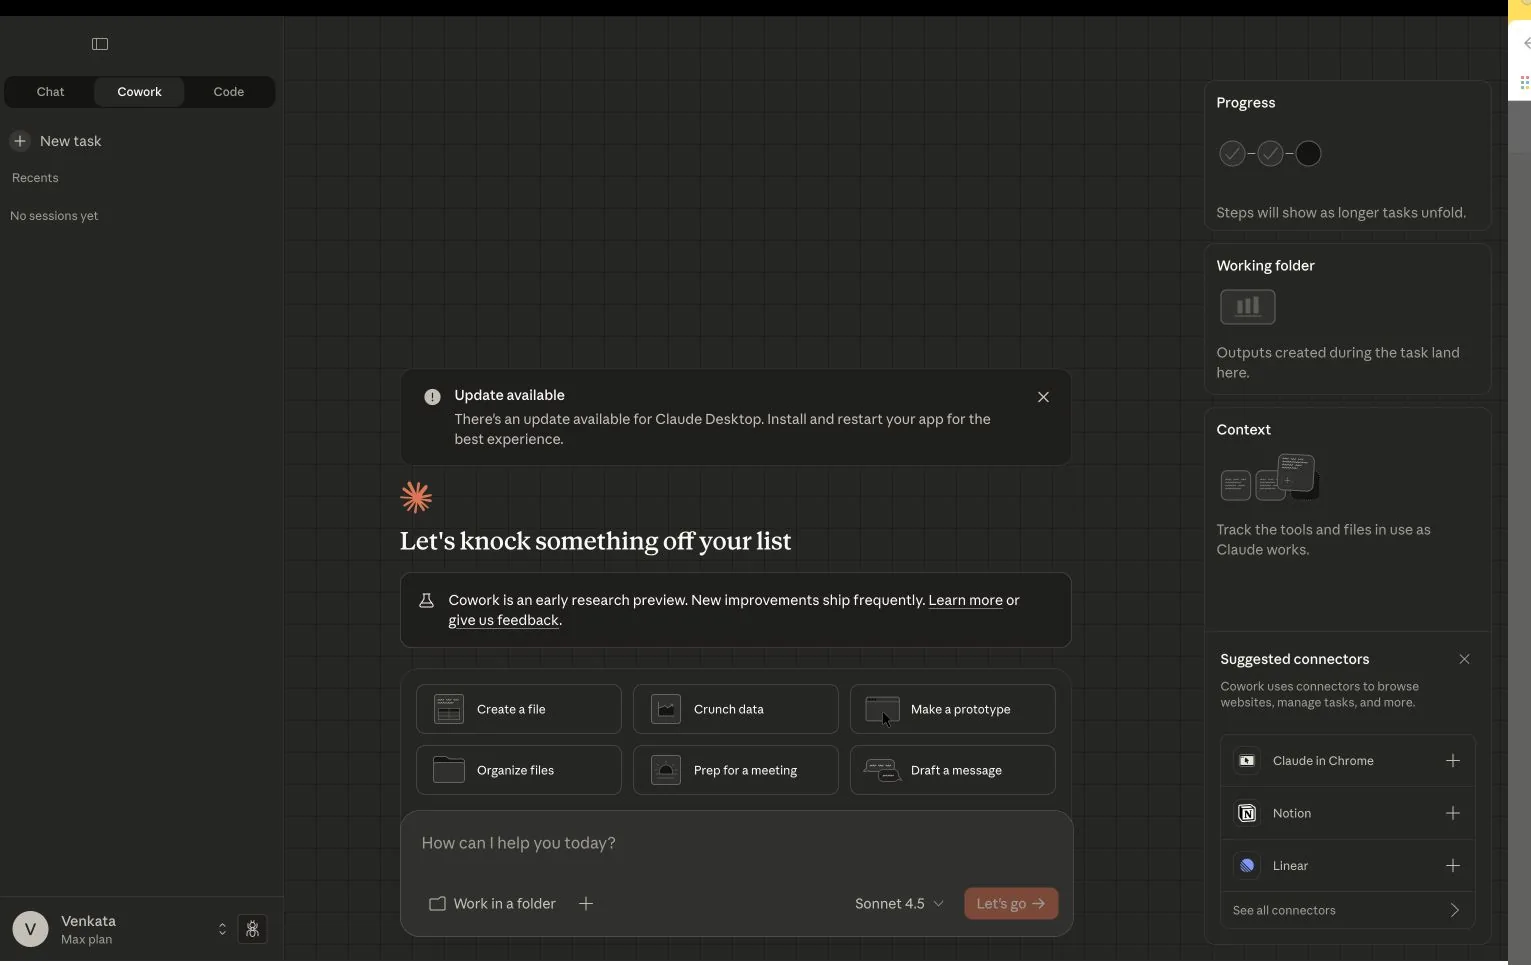
Task: Click the research preview flask icon
Action: [x=426, y=600]
